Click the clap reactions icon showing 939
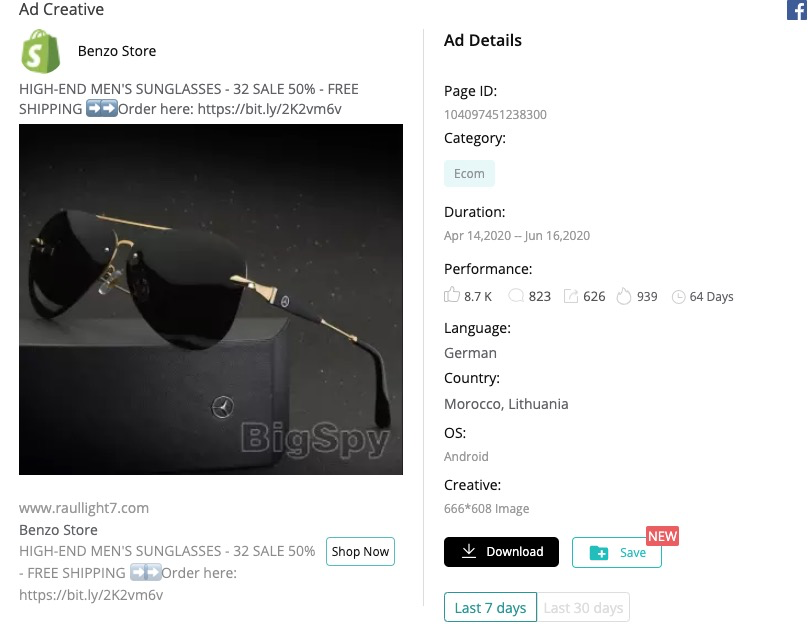This screenshot has width=808, height=624. pos(624,295)
